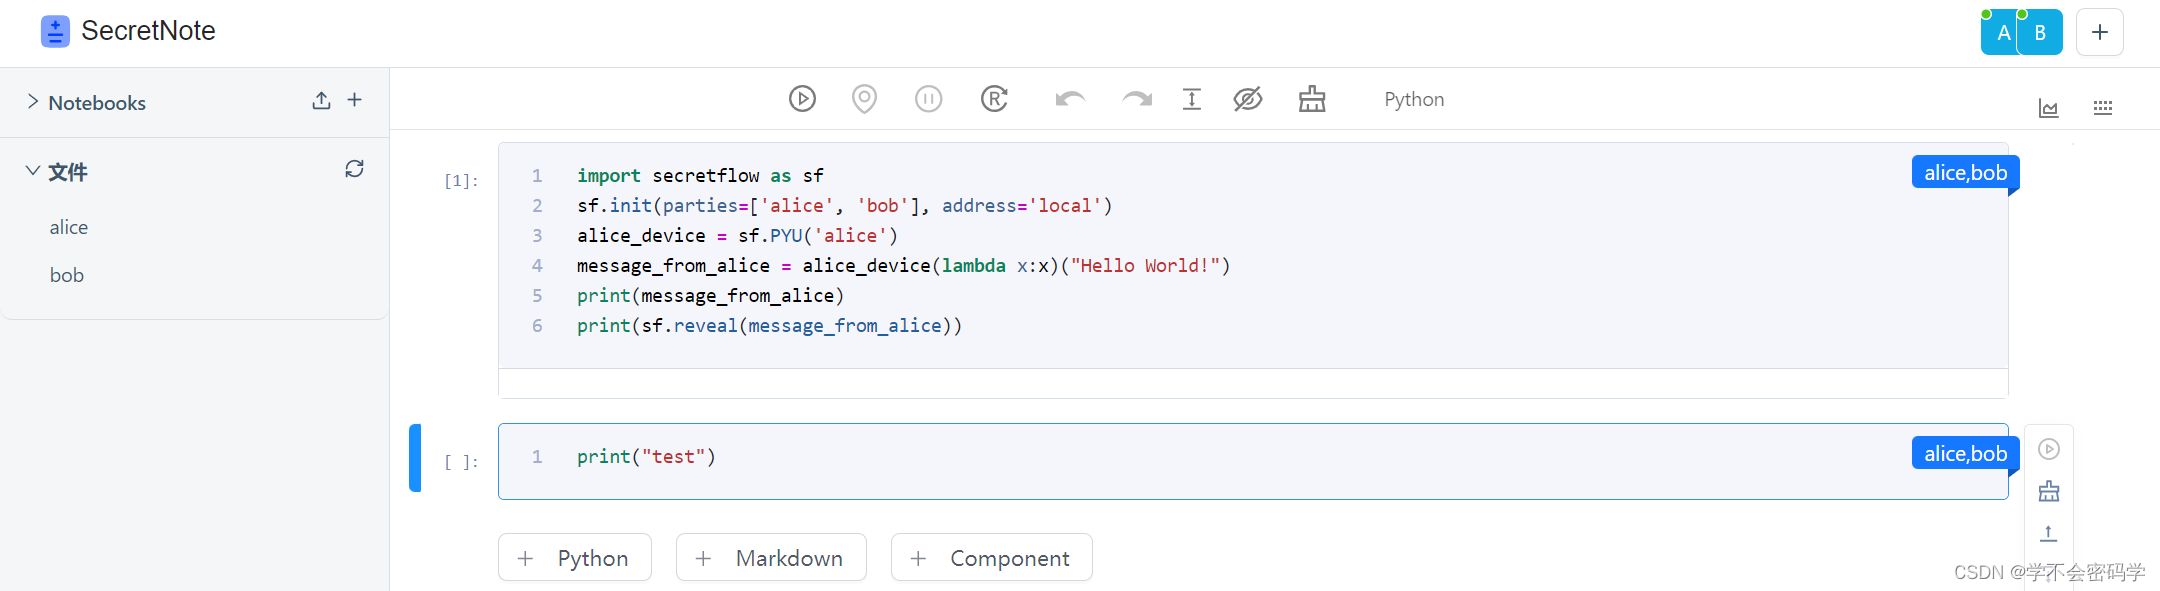Undo the last cell action

coord(1070,99)
